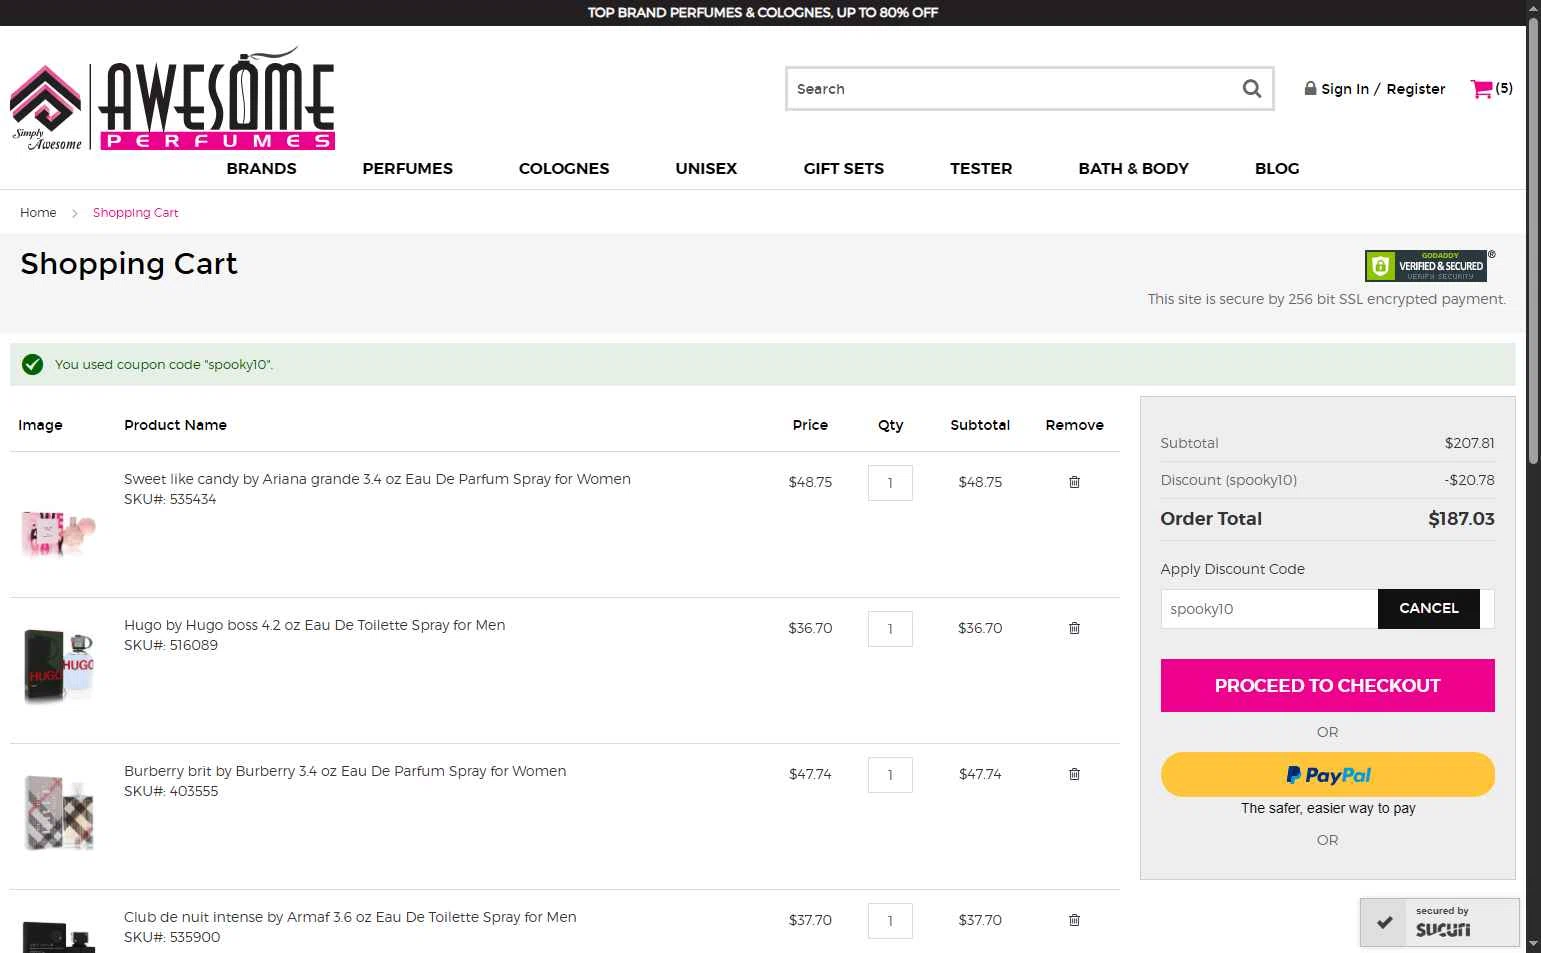Edit quantity for Sweet like candy
This screenshot has width=1541, height=953.
click(890, 483)
